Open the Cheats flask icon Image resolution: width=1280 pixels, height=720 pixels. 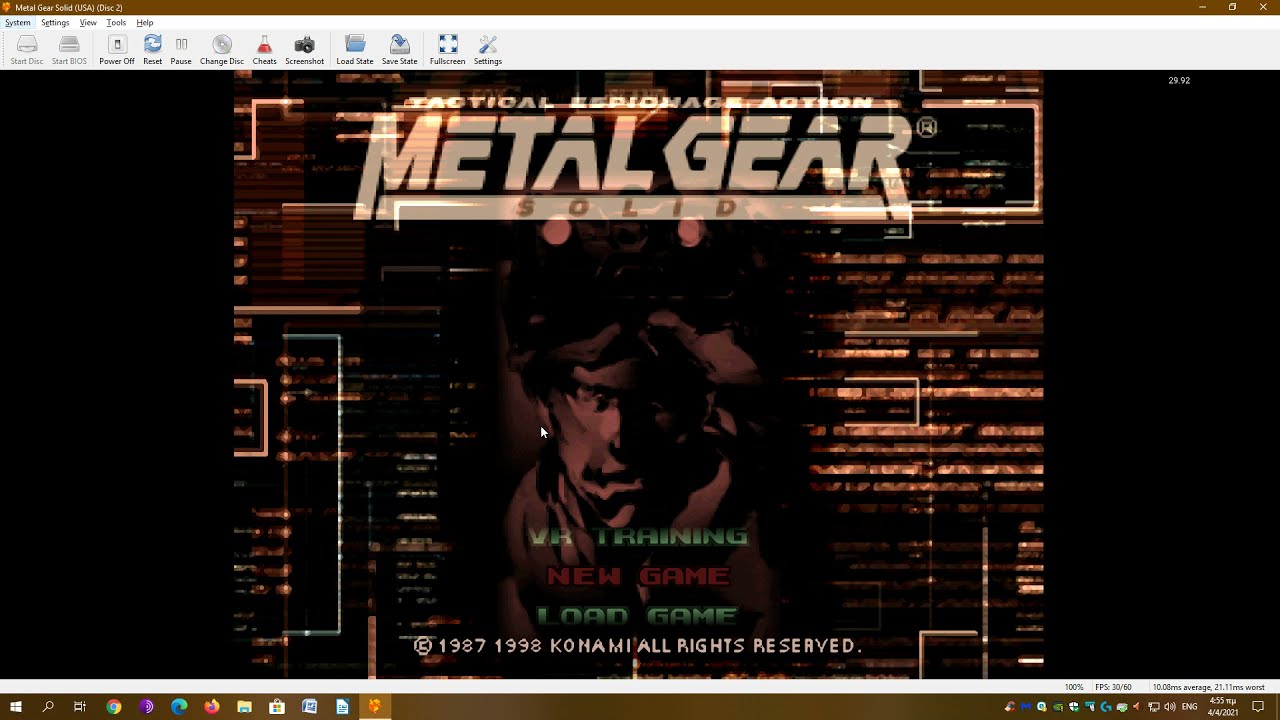[x=264, y=50]
